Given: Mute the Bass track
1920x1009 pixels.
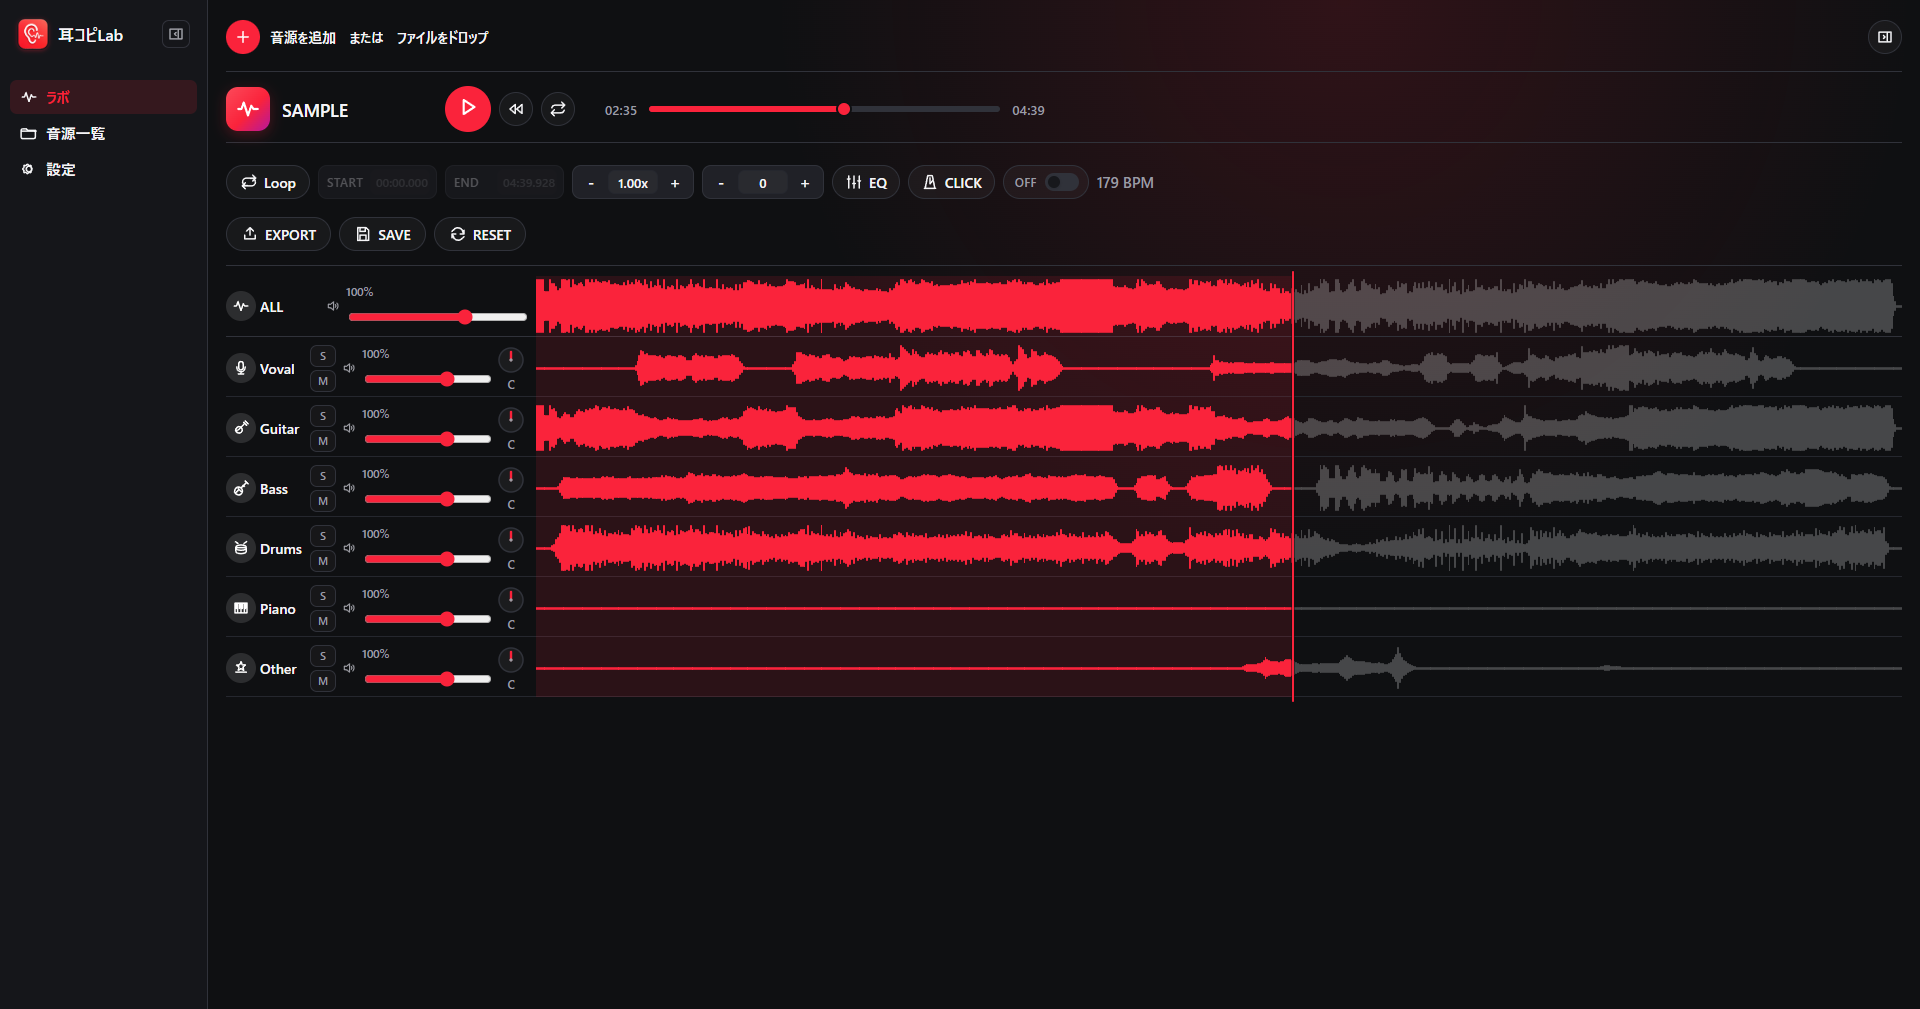Looking at the screenshot, I should pyautogui.click(x=323, y=501).
